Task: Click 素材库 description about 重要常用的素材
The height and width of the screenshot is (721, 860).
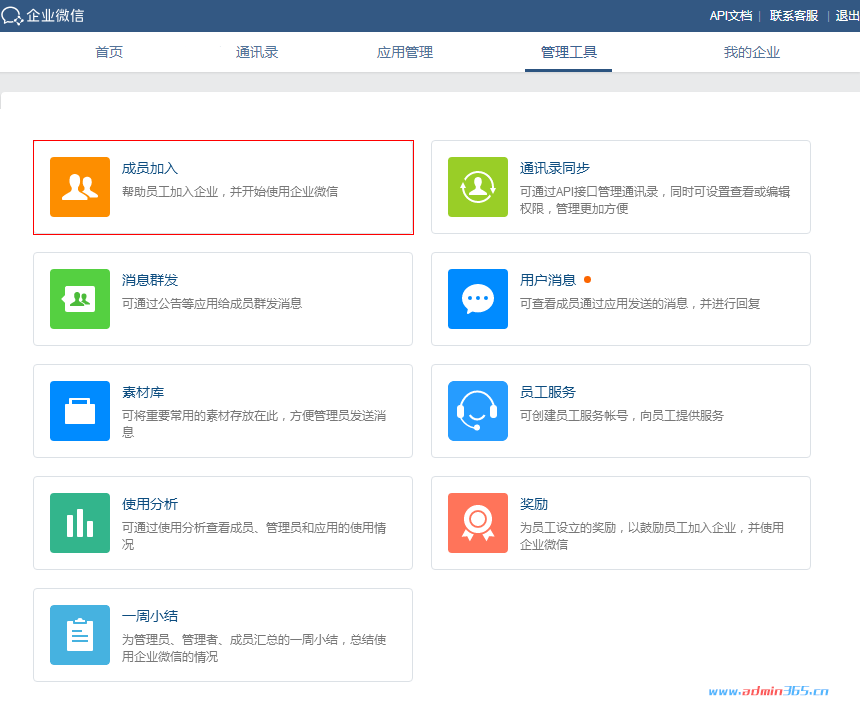Action: tap(254, 424)
